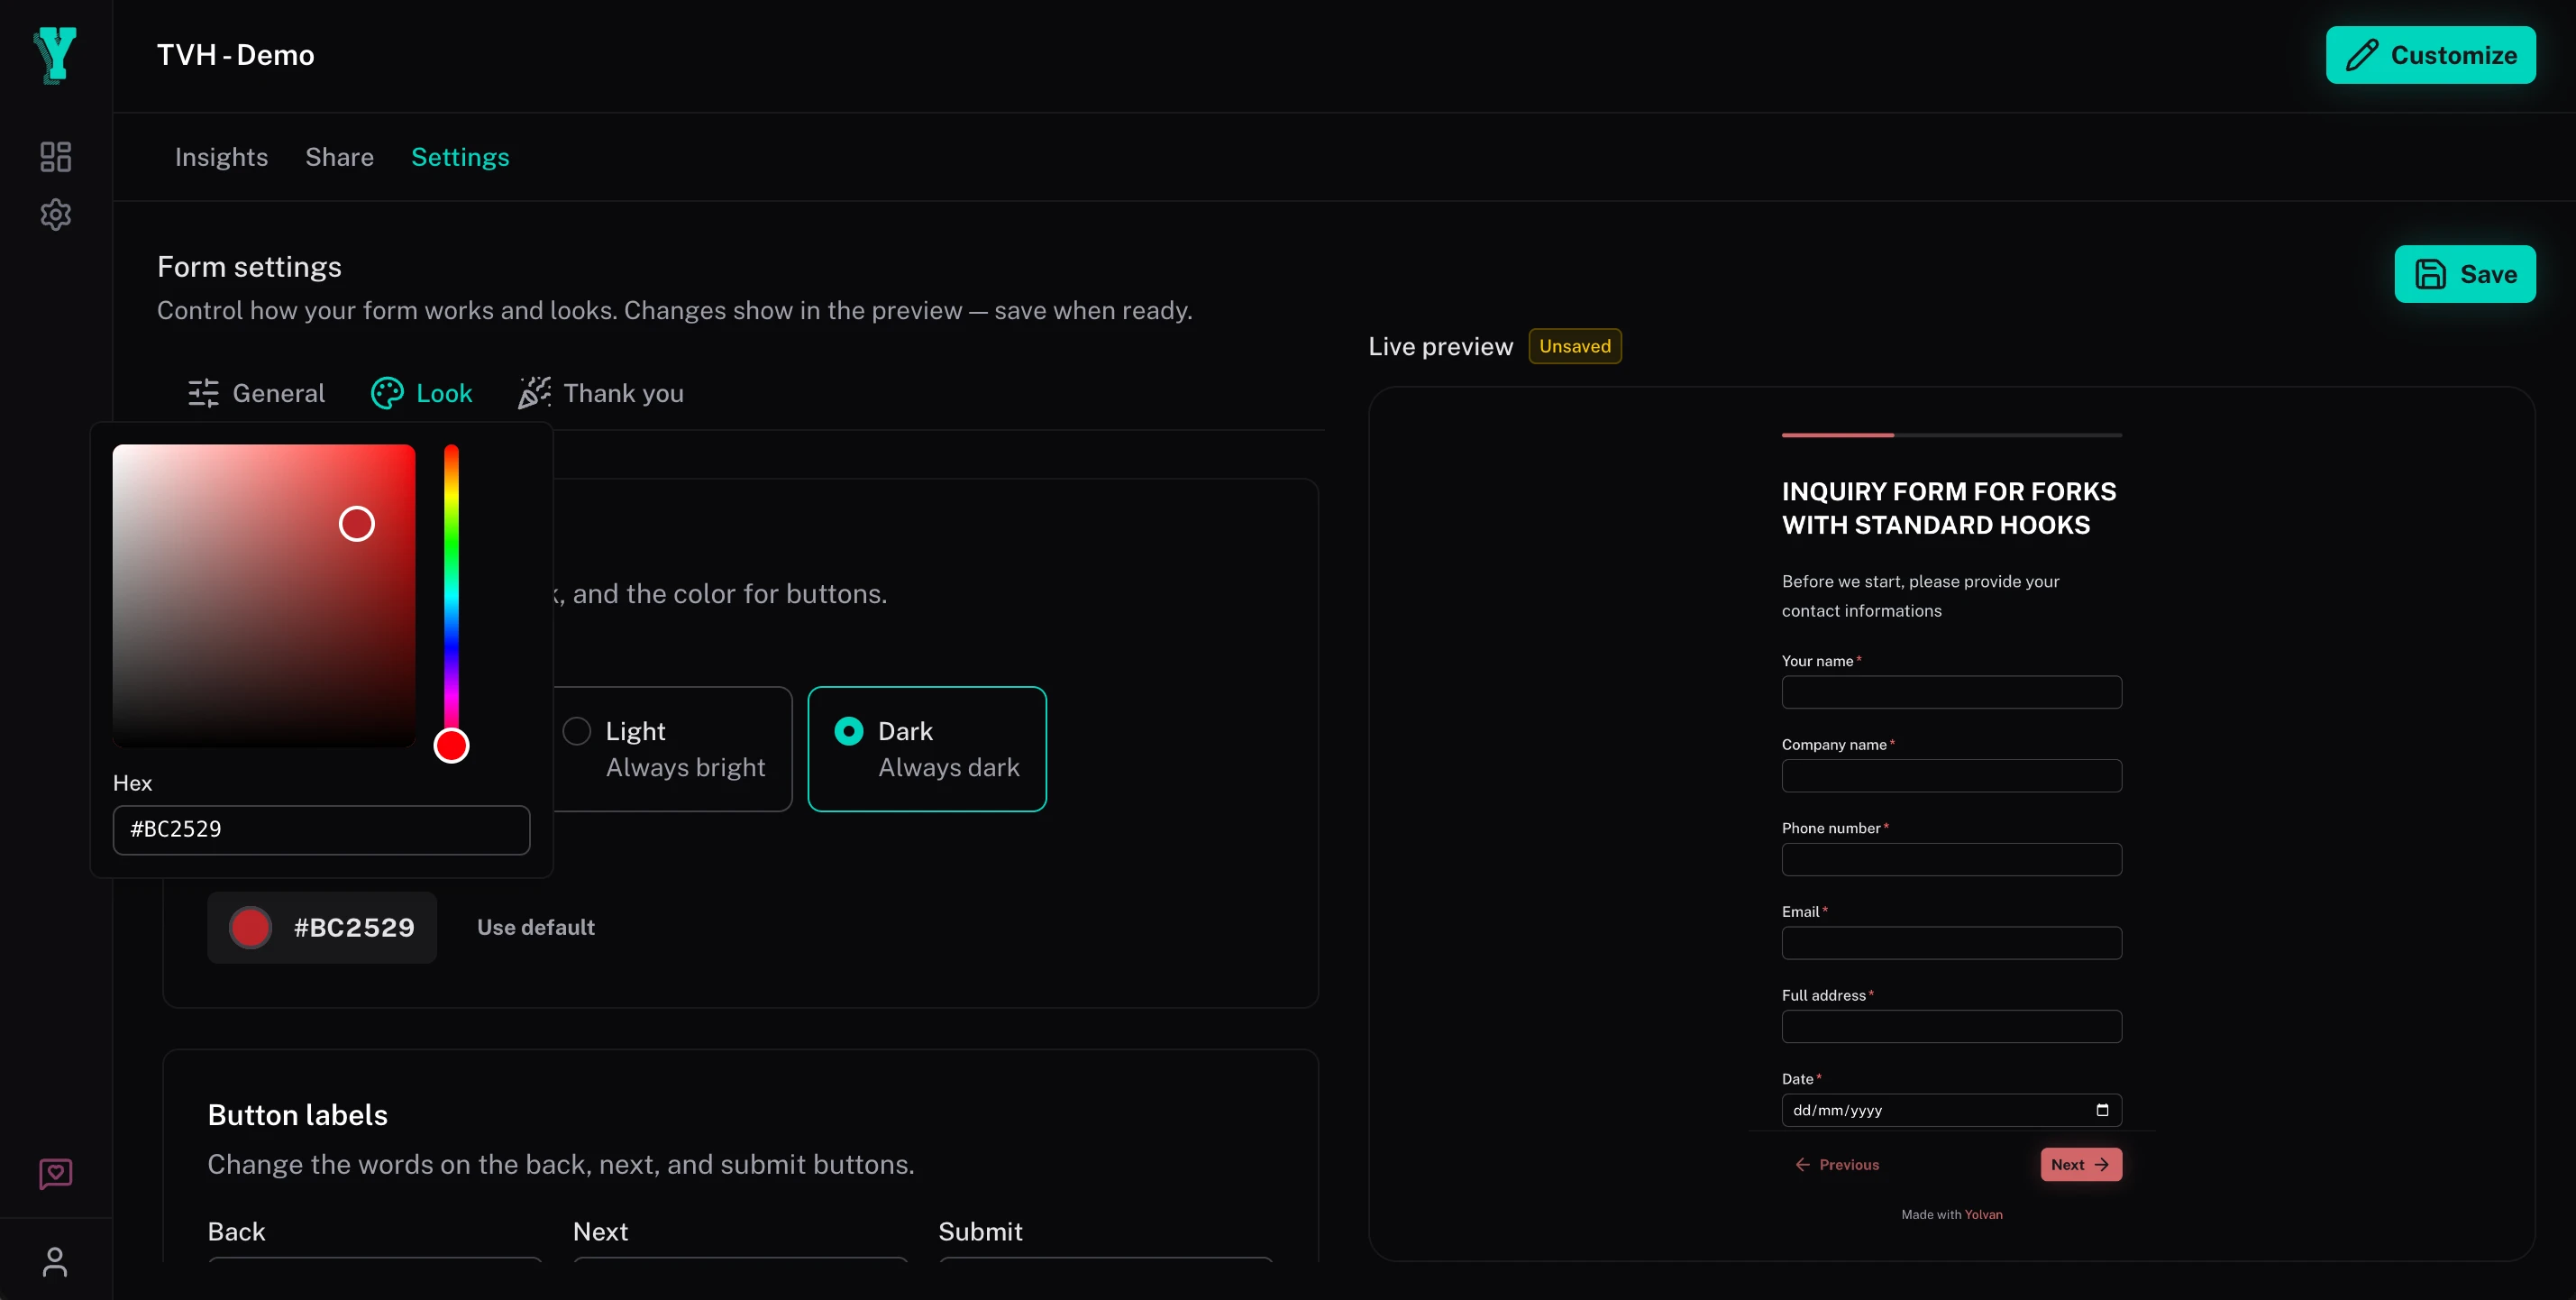Viewport: 2576px width, 1300px height.
Task: Open the dashboard grid icon in sidebar
Action: [55, 157]
